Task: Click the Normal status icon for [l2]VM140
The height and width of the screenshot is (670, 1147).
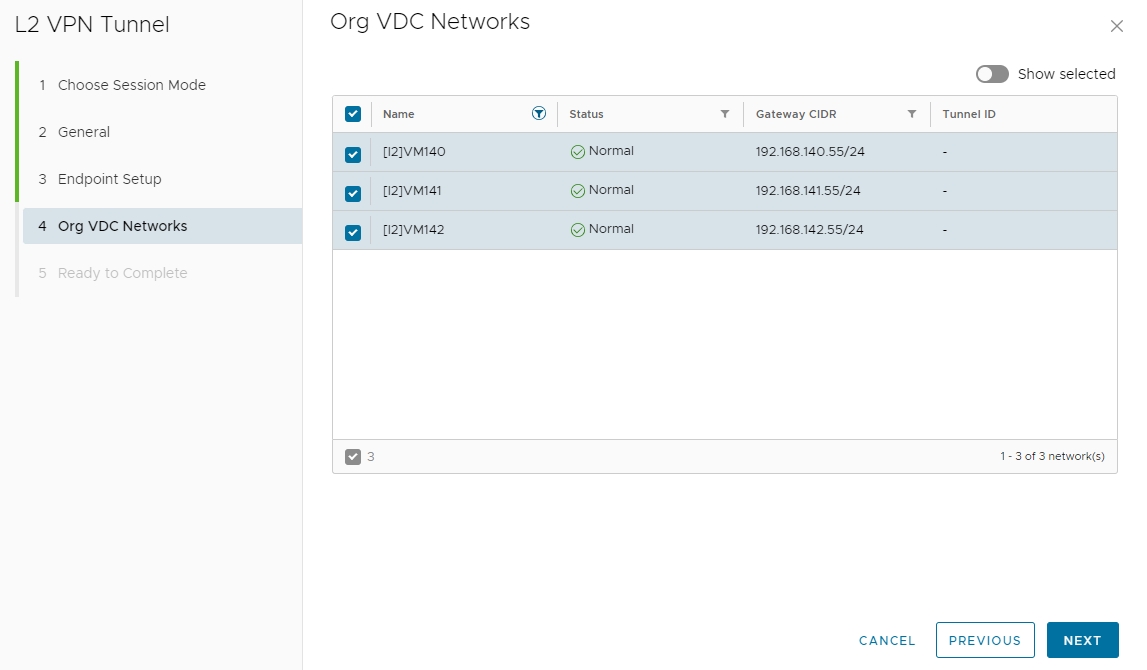Action: pos(577,152)
